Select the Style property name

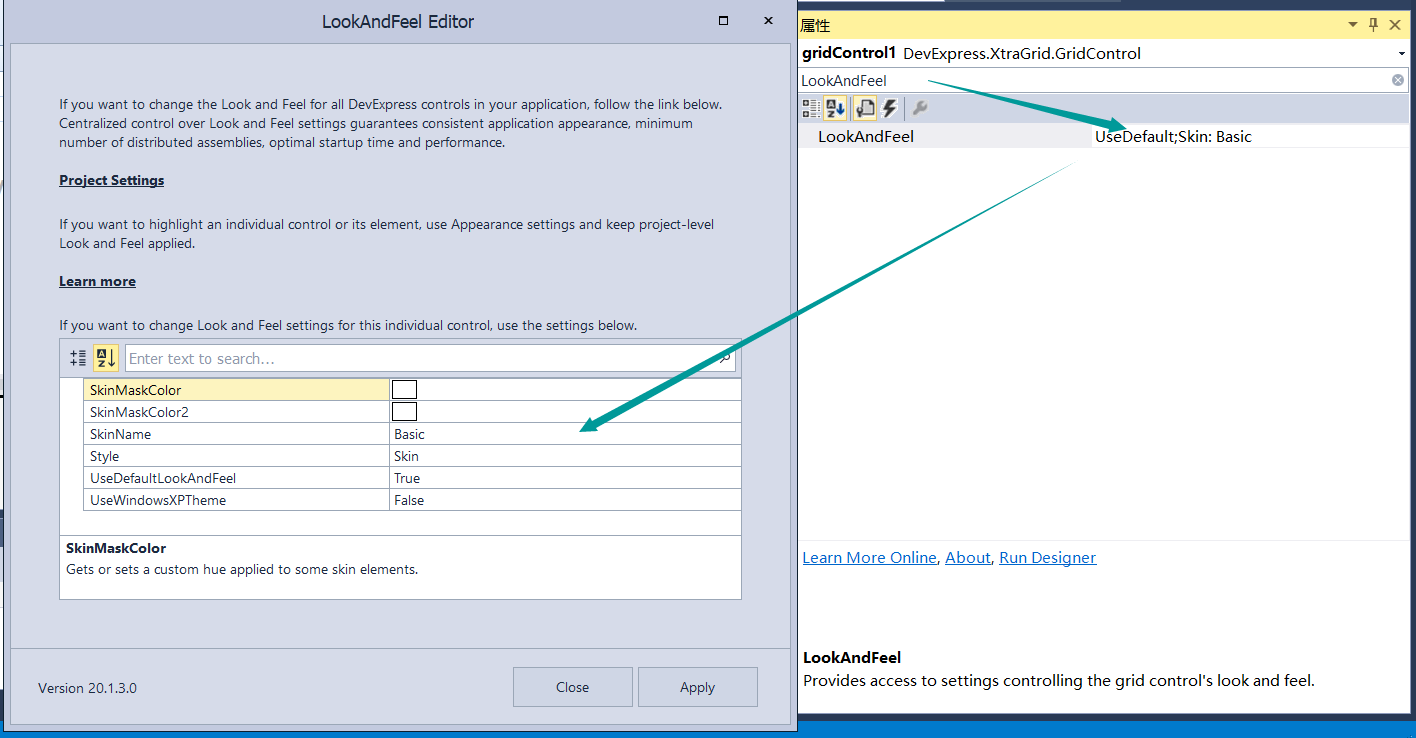click(x=104, y=456)
